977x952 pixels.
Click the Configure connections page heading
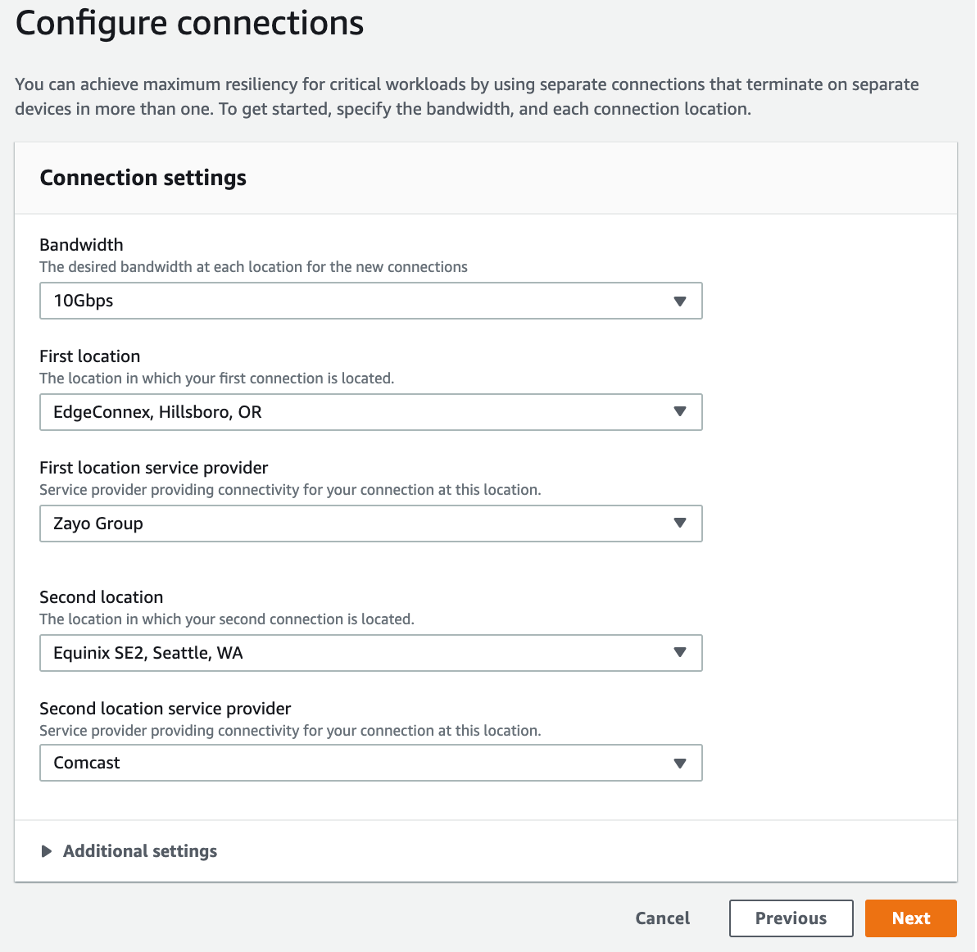point(188,22)
